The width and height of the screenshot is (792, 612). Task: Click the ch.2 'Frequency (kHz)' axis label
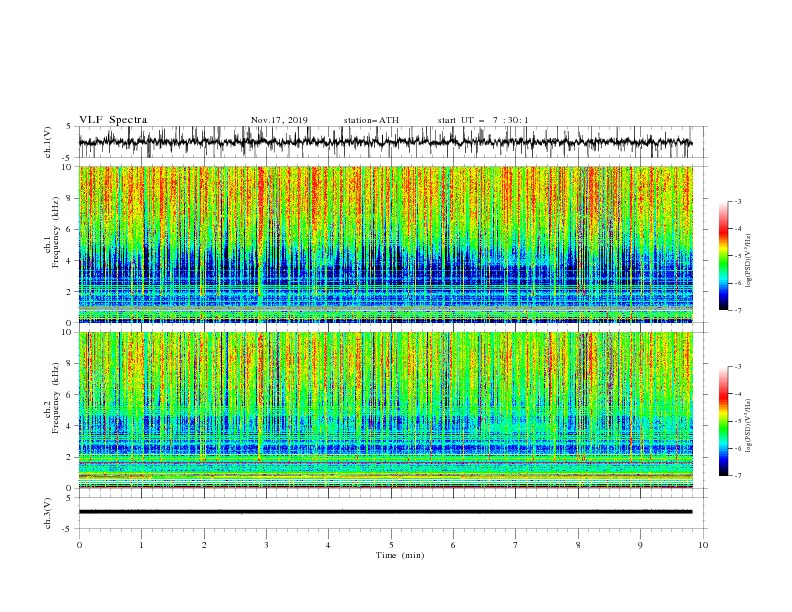point(56,397)
